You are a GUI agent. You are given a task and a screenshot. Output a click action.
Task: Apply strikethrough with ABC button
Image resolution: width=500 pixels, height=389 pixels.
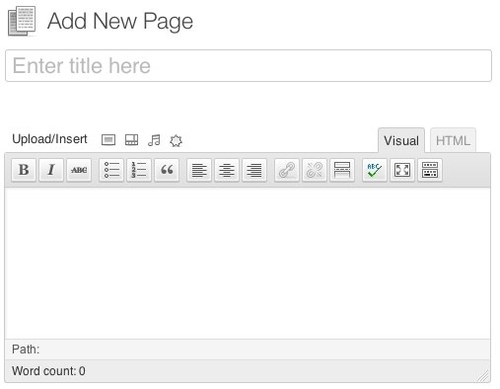click(79, 170)
